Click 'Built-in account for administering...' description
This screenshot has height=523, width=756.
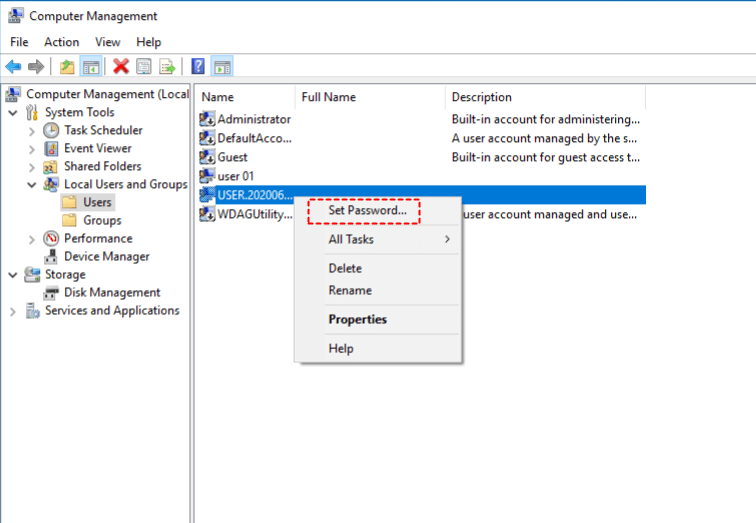point(546,119)
